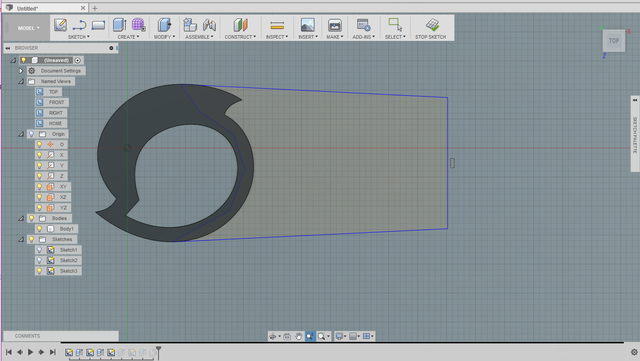
Task: Select the Line/Arc sketch tool
Action: click(79, 25)
